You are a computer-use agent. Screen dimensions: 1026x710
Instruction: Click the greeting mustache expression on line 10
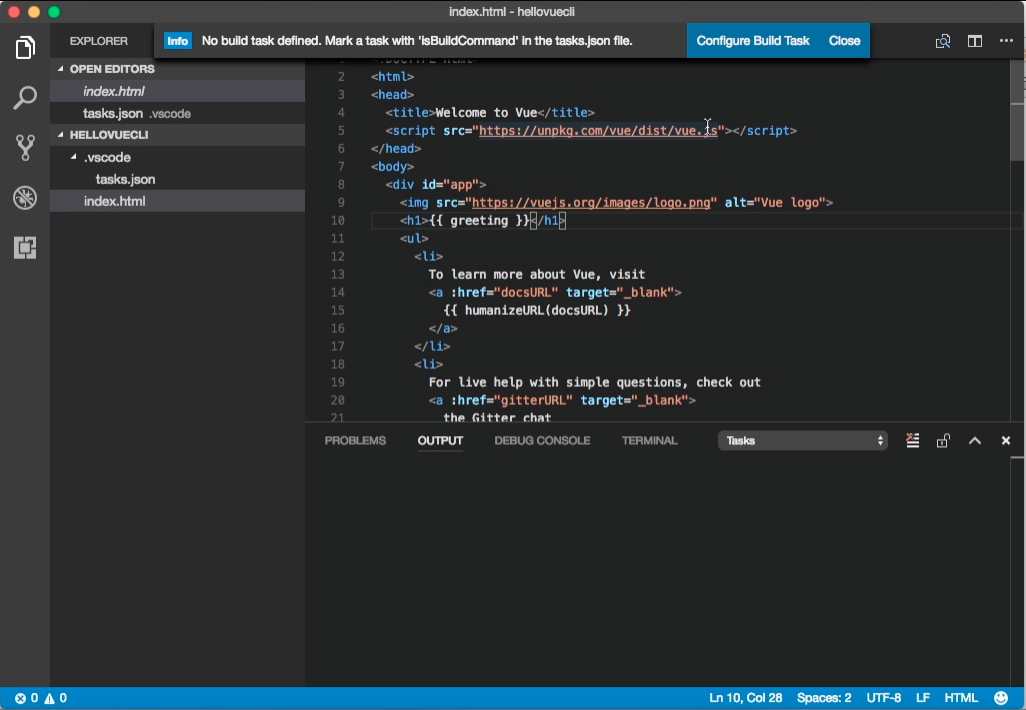479,221
